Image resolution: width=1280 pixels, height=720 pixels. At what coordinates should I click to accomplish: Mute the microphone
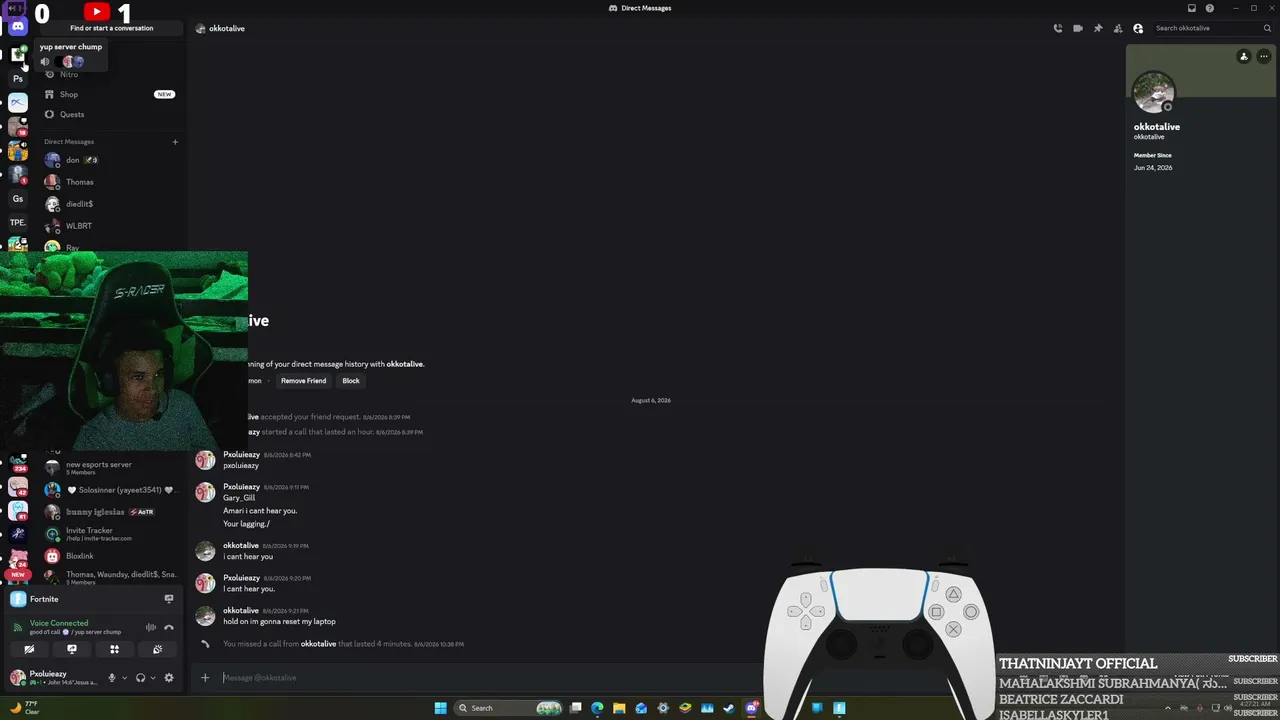coord(112,678)
